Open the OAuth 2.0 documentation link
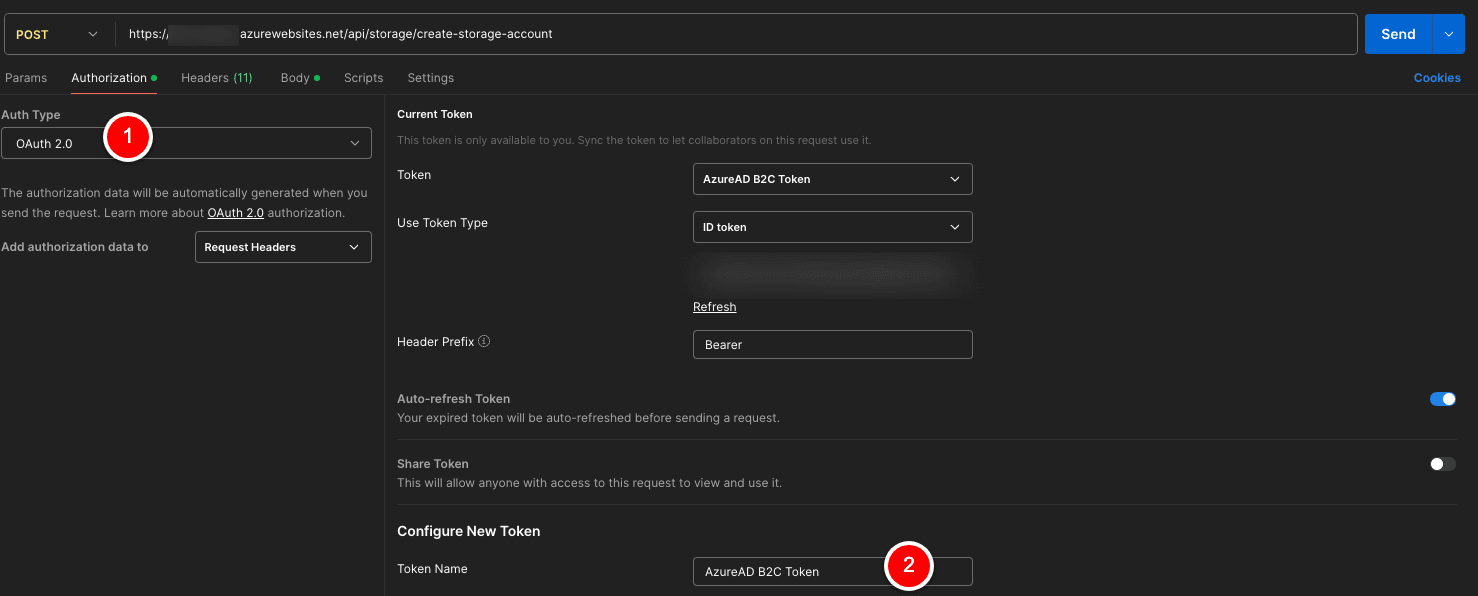Screen dimensions: 1478x596 click(x=236, y=212)
